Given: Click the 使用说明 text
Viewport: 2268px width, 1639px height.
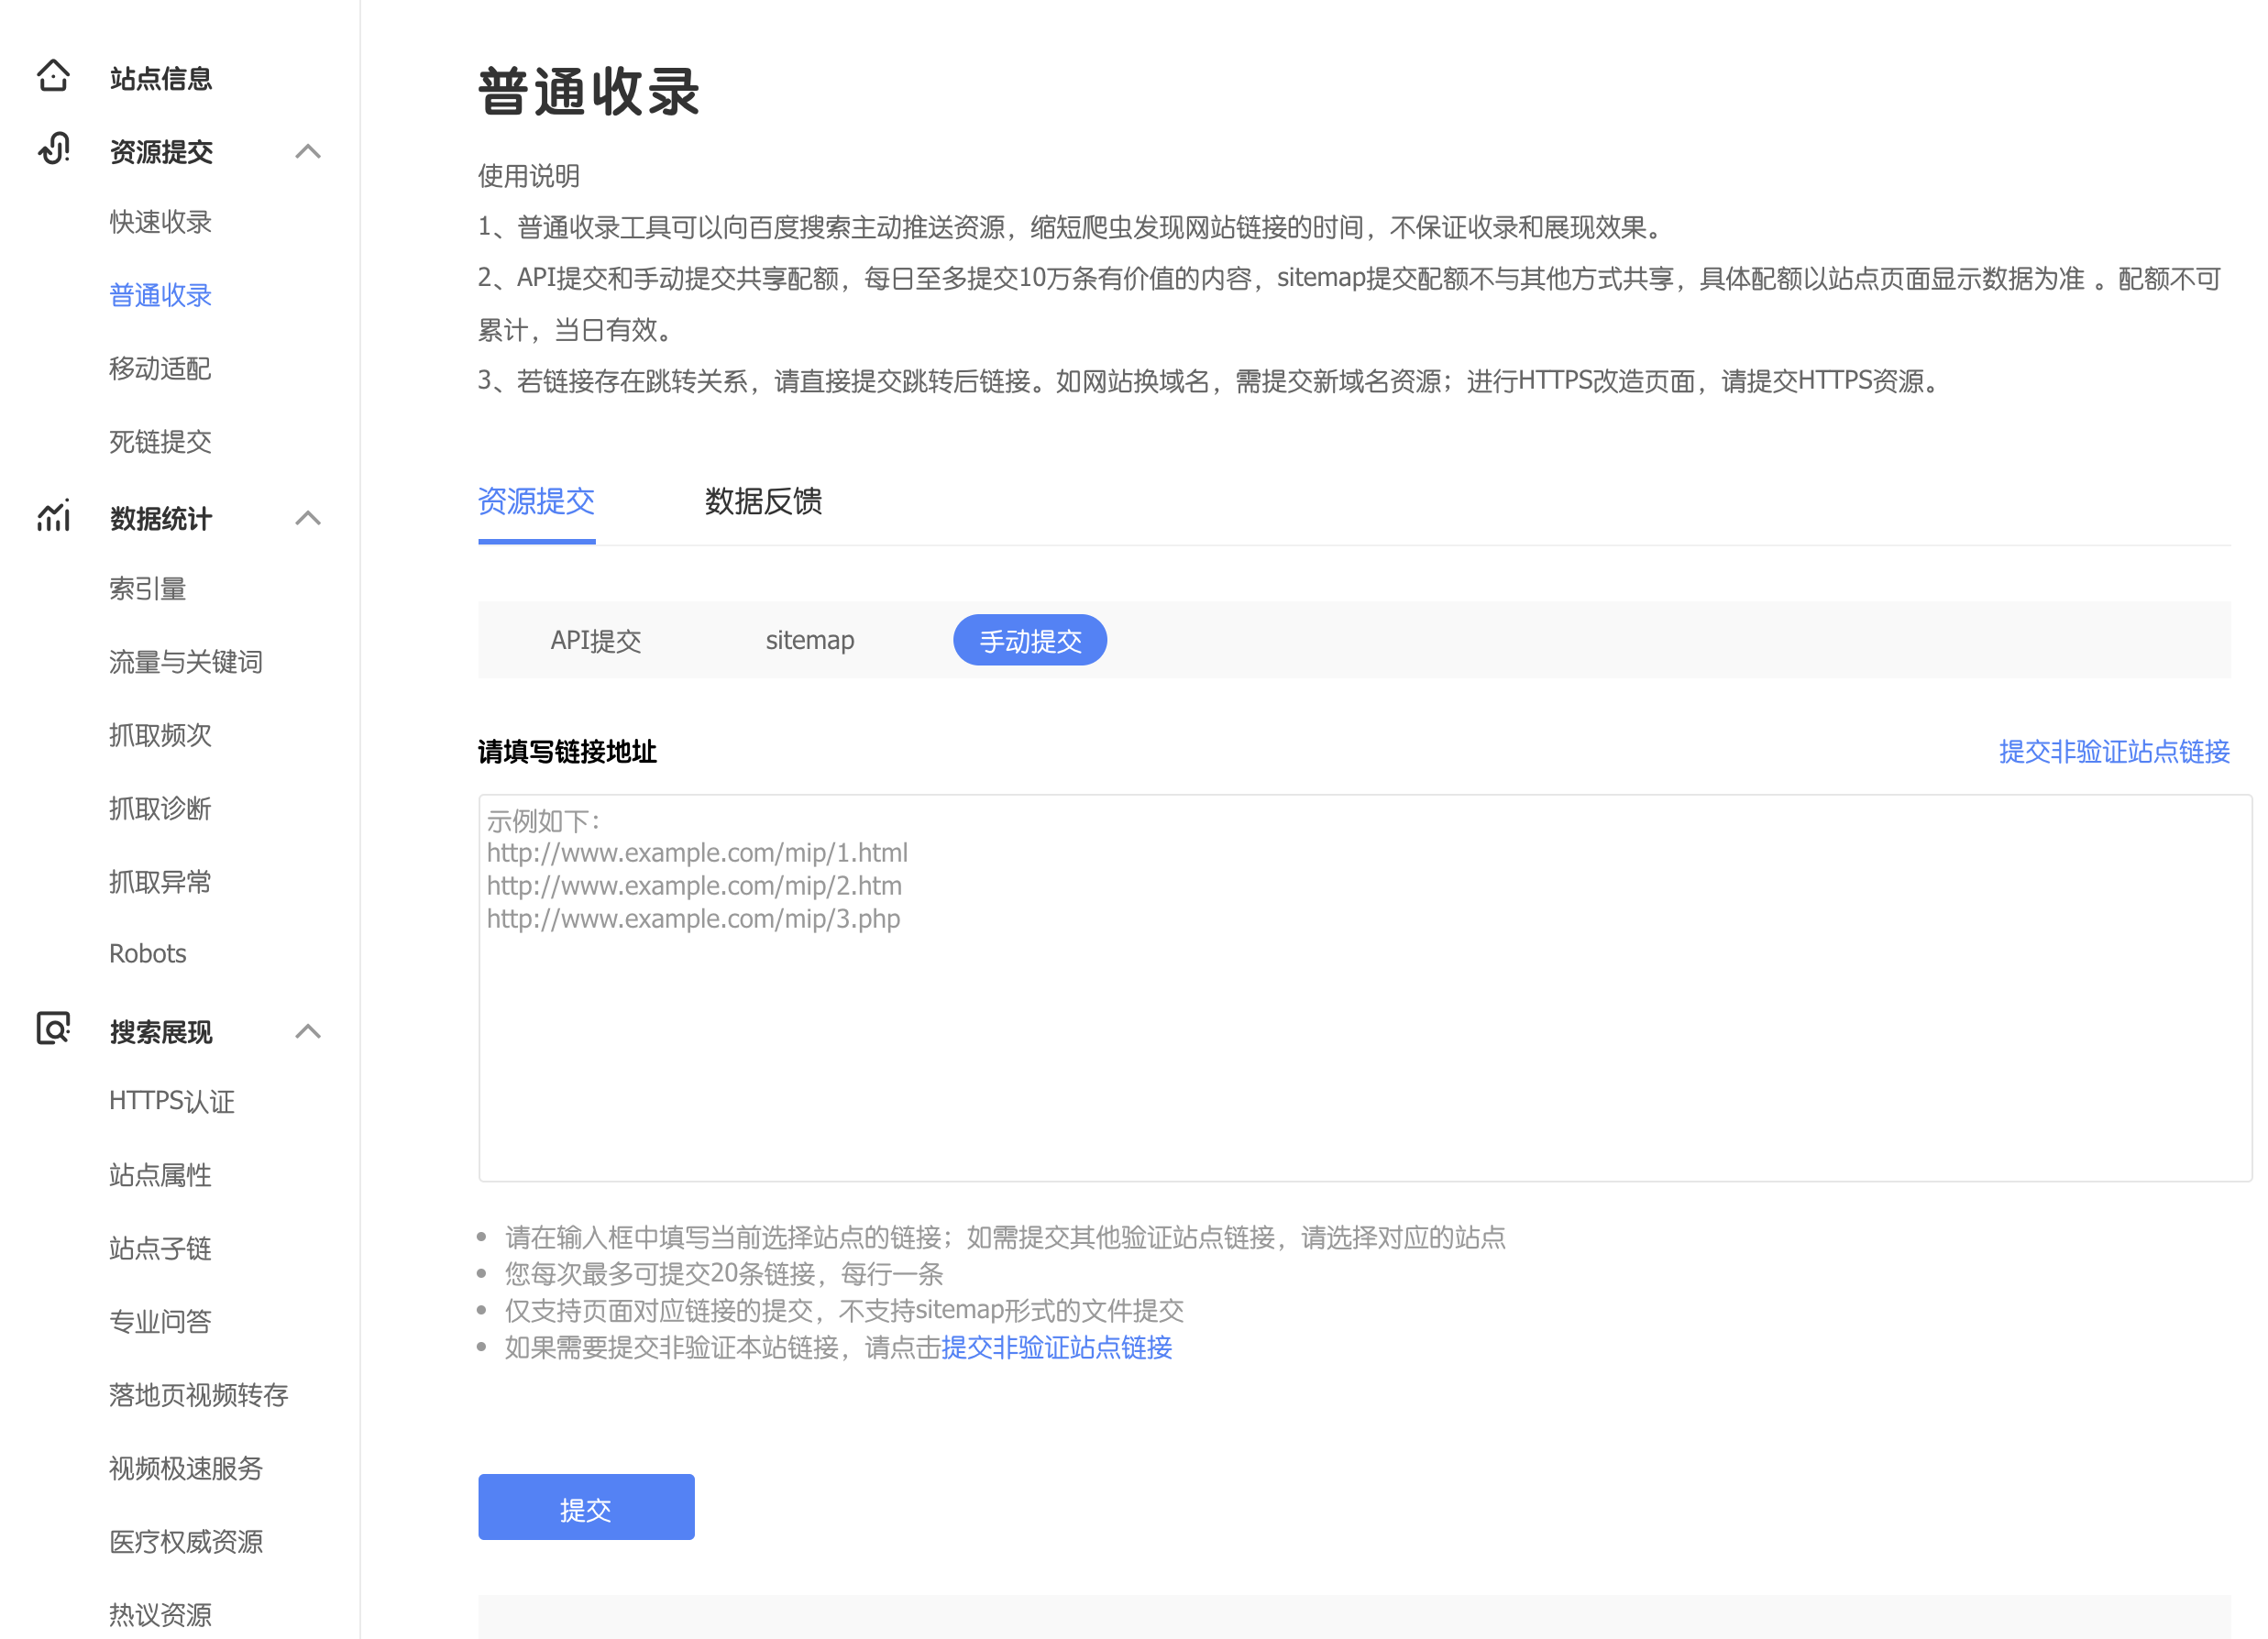Looking at the screenshot, I should coord(529,176).
